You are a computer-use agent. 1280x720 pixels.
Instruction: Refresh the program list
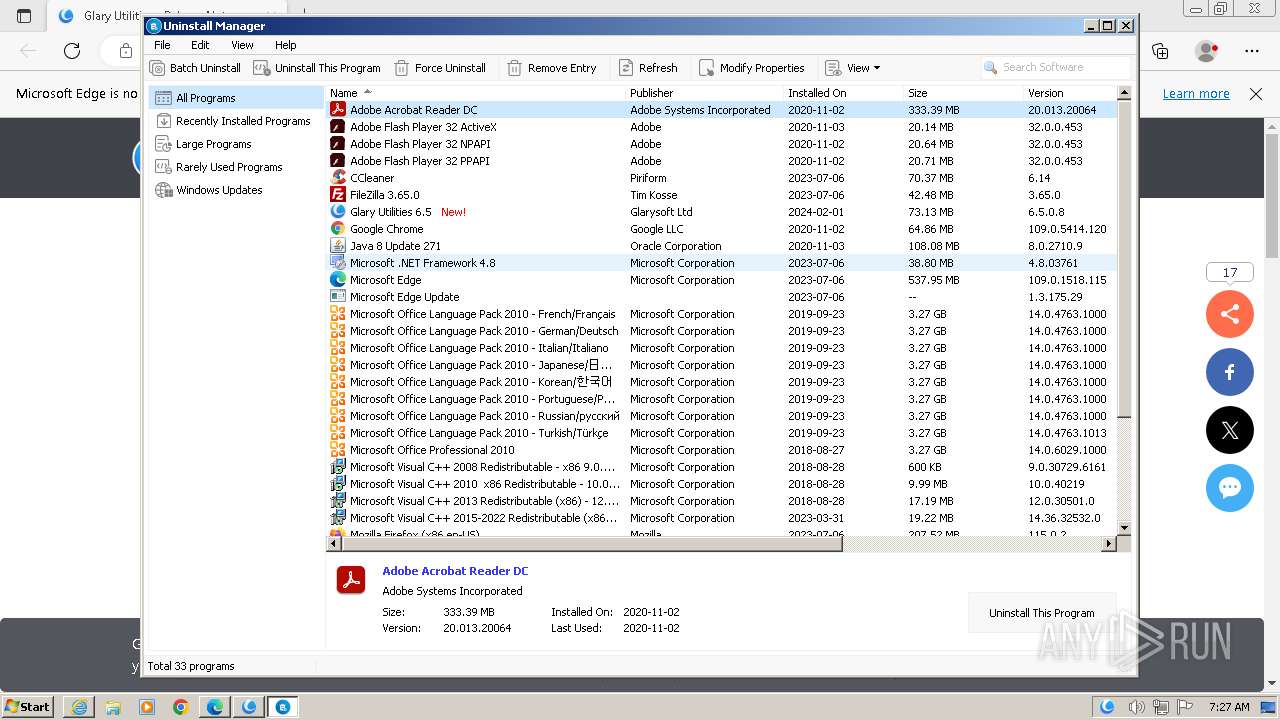tap(647, 68)
